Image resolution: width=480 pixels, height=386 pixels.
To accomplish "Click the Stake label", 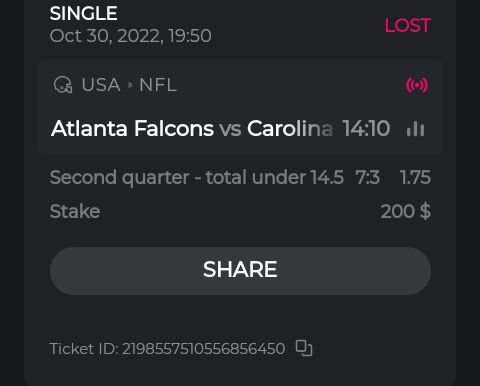I will 75,211.
